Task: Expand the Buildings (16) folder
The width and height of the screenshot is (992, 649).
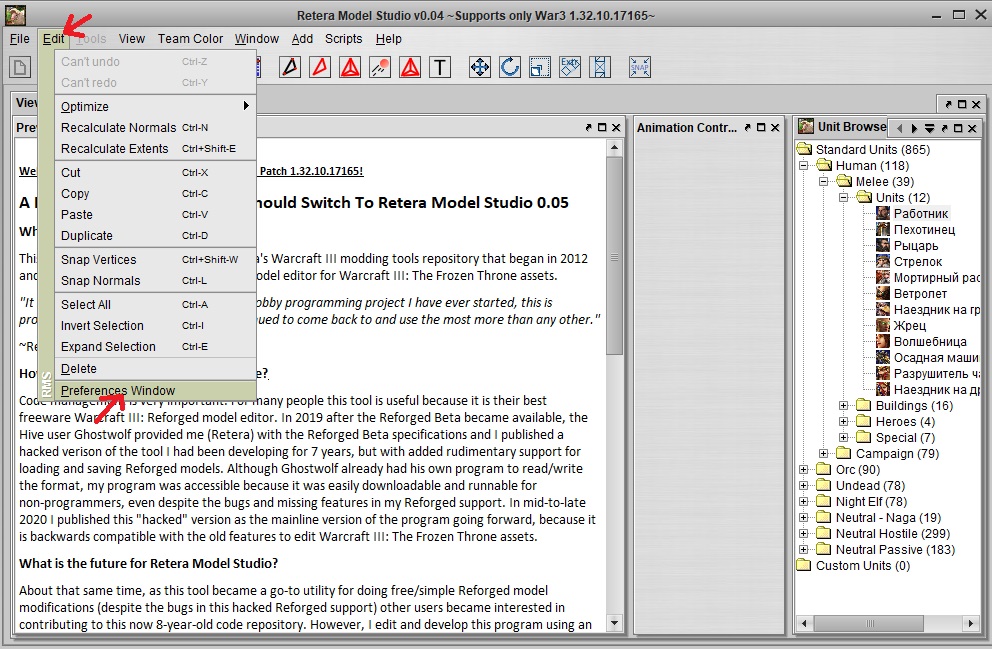Action: pyautogui.click(x=844, y=406)
